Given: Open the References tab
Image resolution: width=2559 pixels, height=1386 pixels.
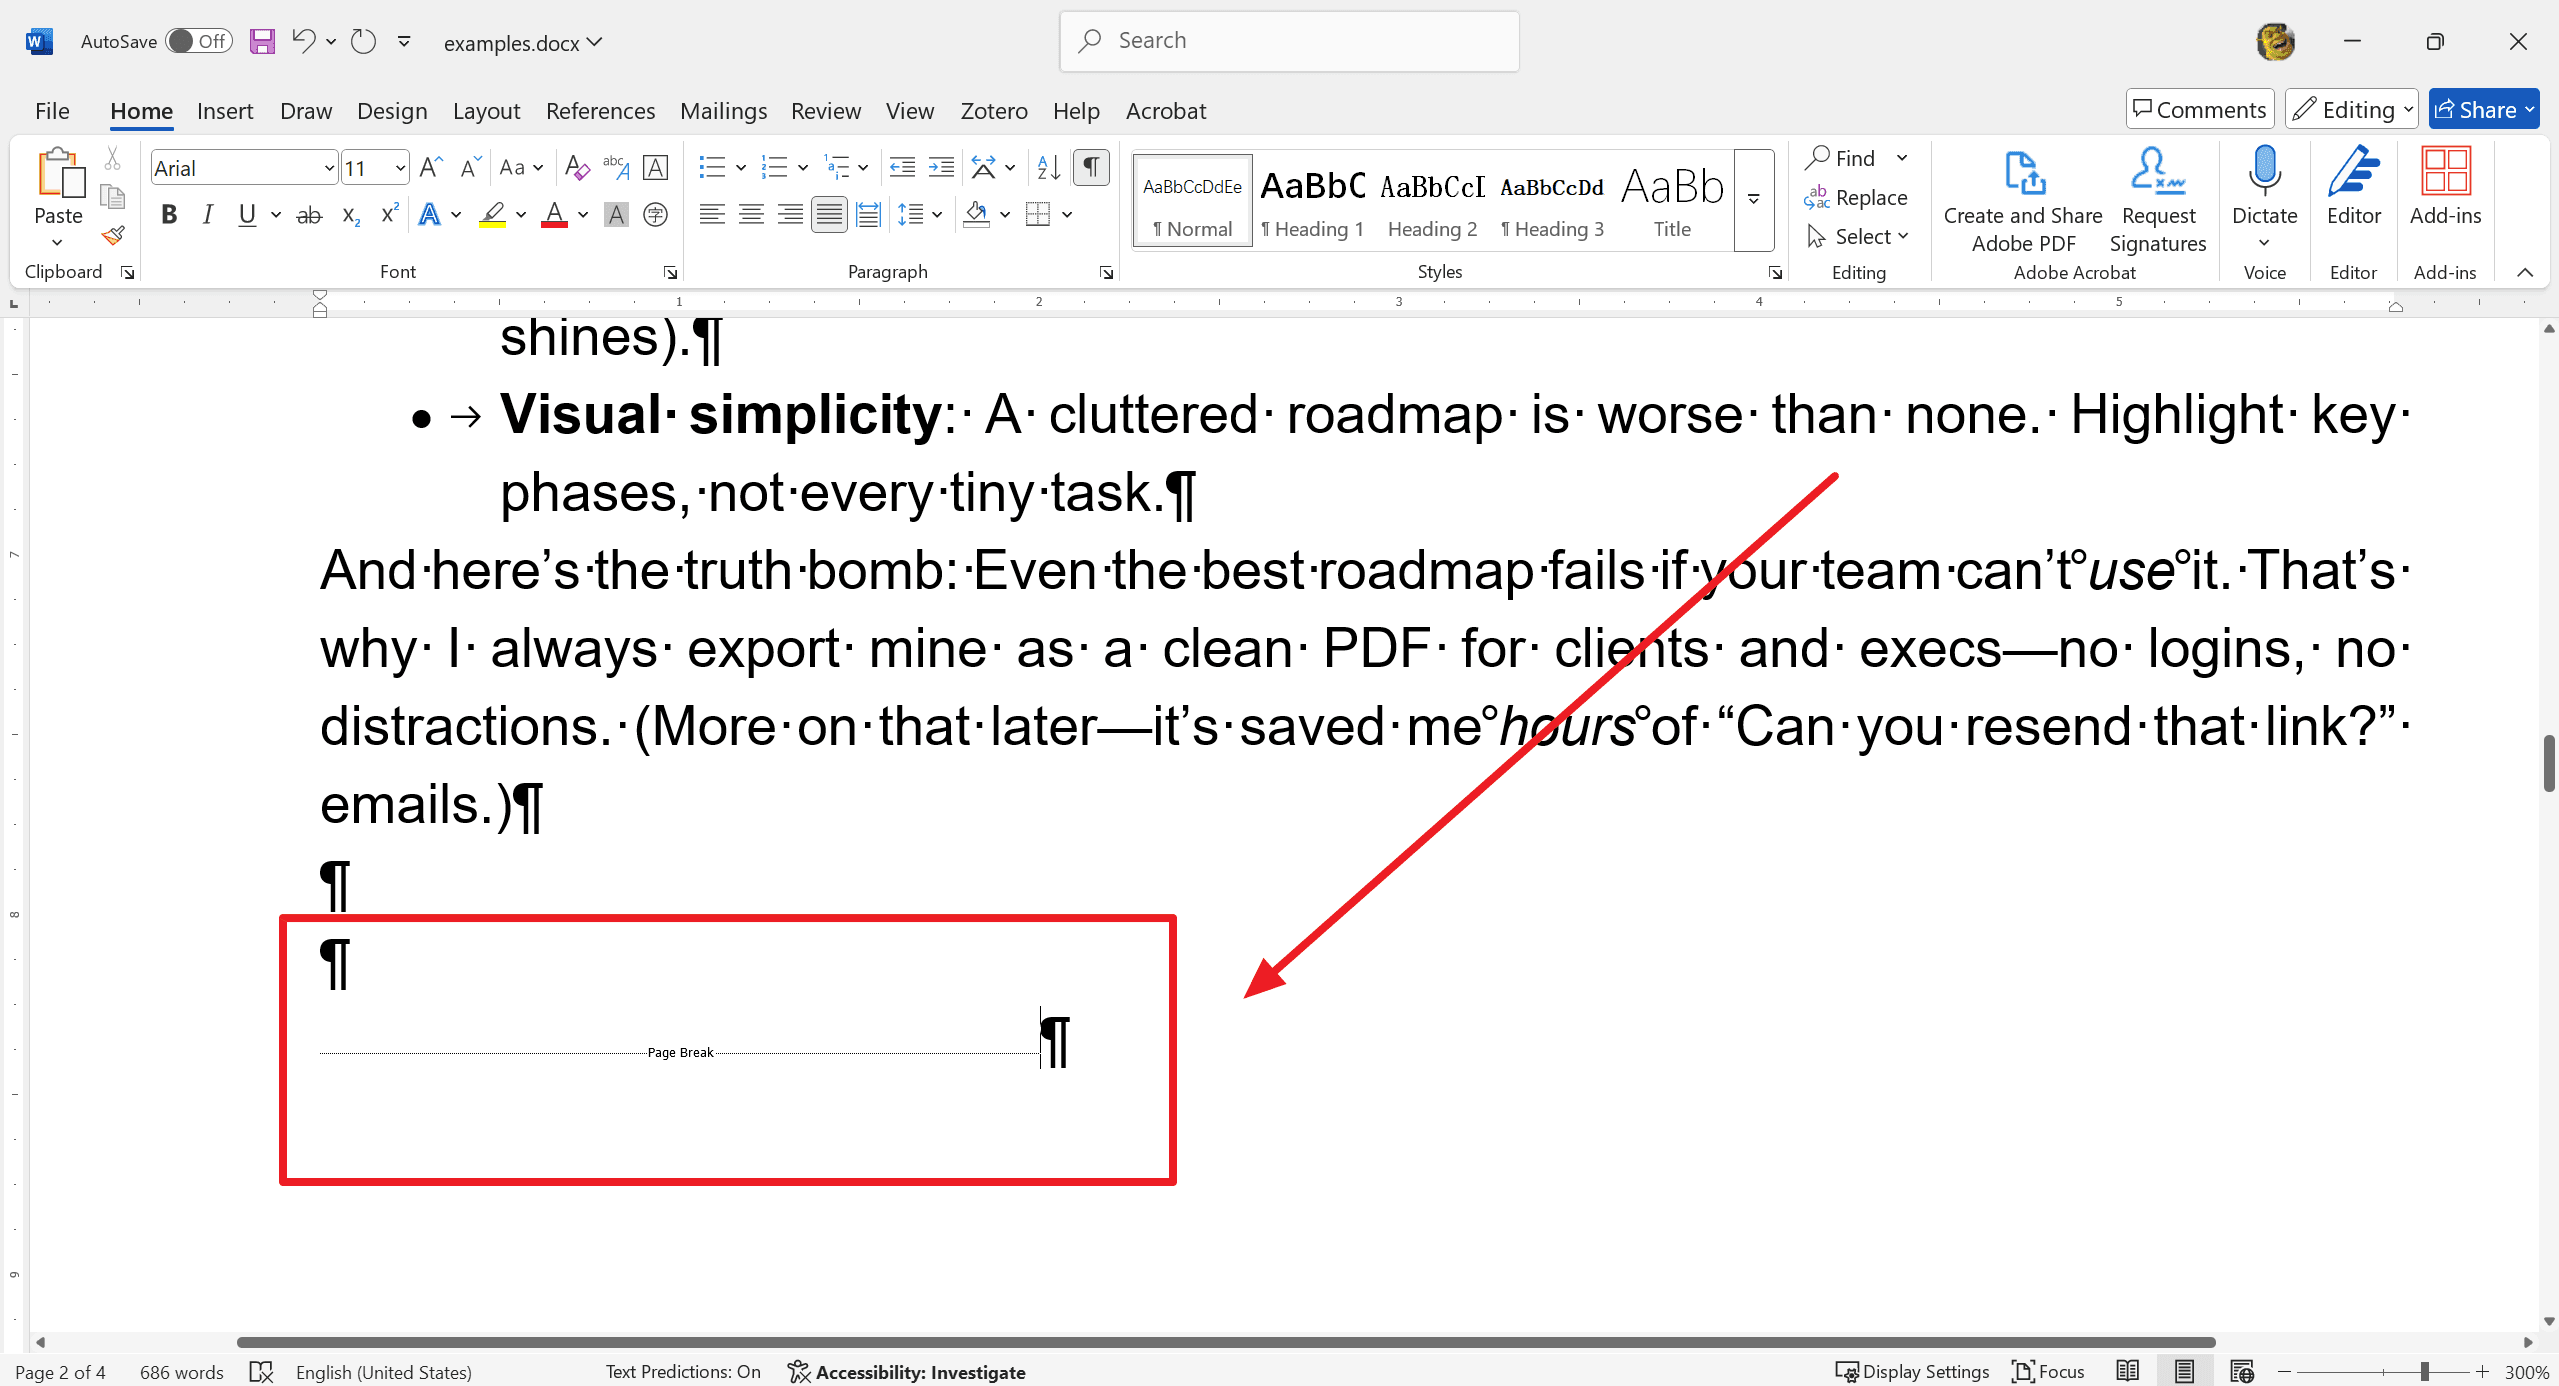Looking at the screenshot, I should [600, 111].
